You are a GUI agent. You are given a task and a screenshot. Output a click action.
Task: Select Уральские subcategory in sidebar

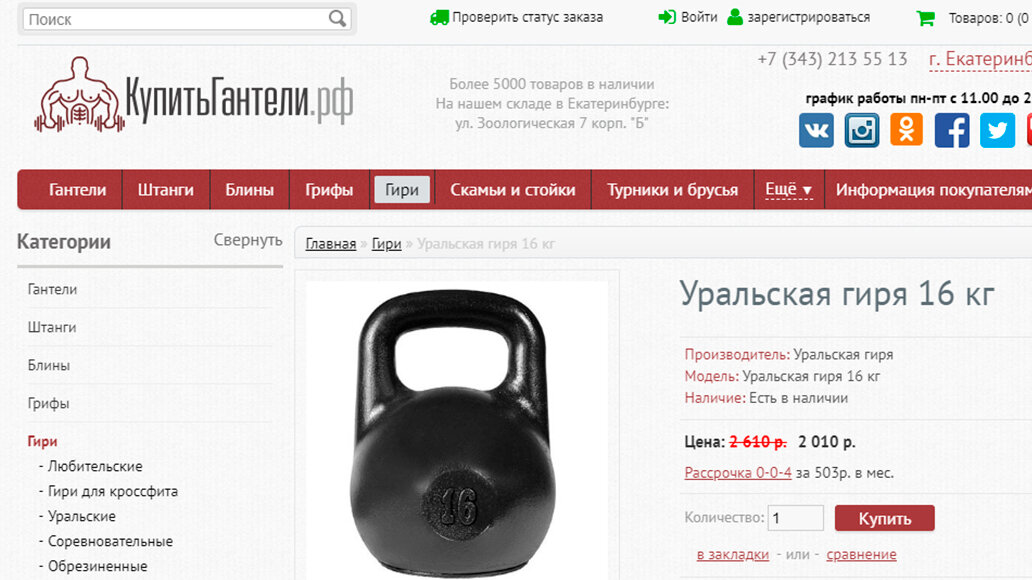coord(81,516)
